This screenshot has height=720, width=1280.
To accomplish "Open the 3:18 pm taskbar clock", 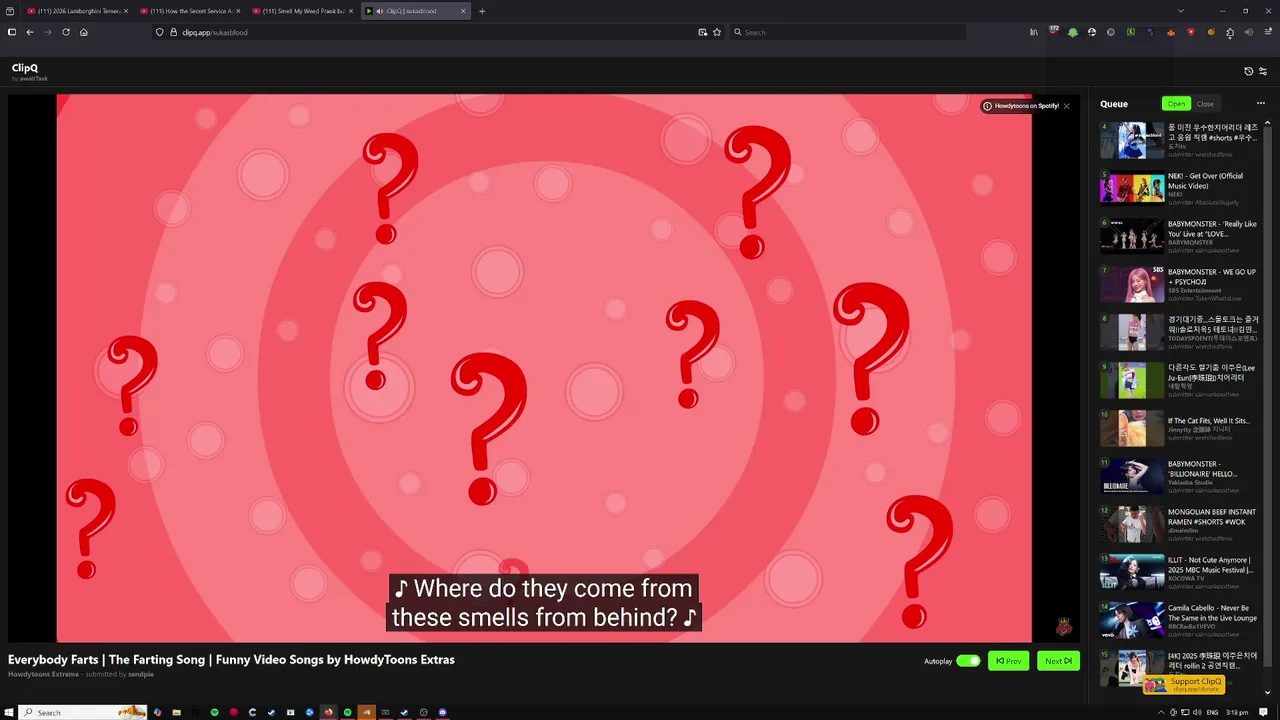I will pyautogui.click(x=1237, y=712).
